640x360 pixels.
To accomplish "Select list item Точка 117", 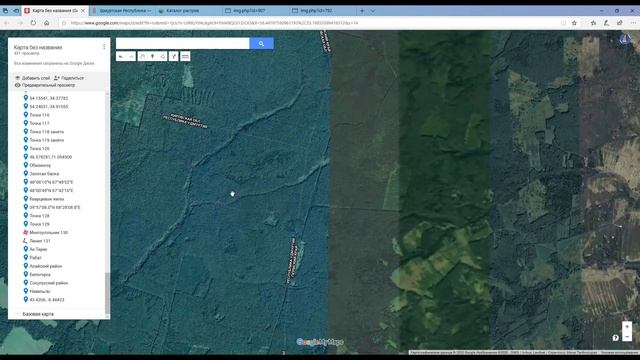I will click(39, 123).
